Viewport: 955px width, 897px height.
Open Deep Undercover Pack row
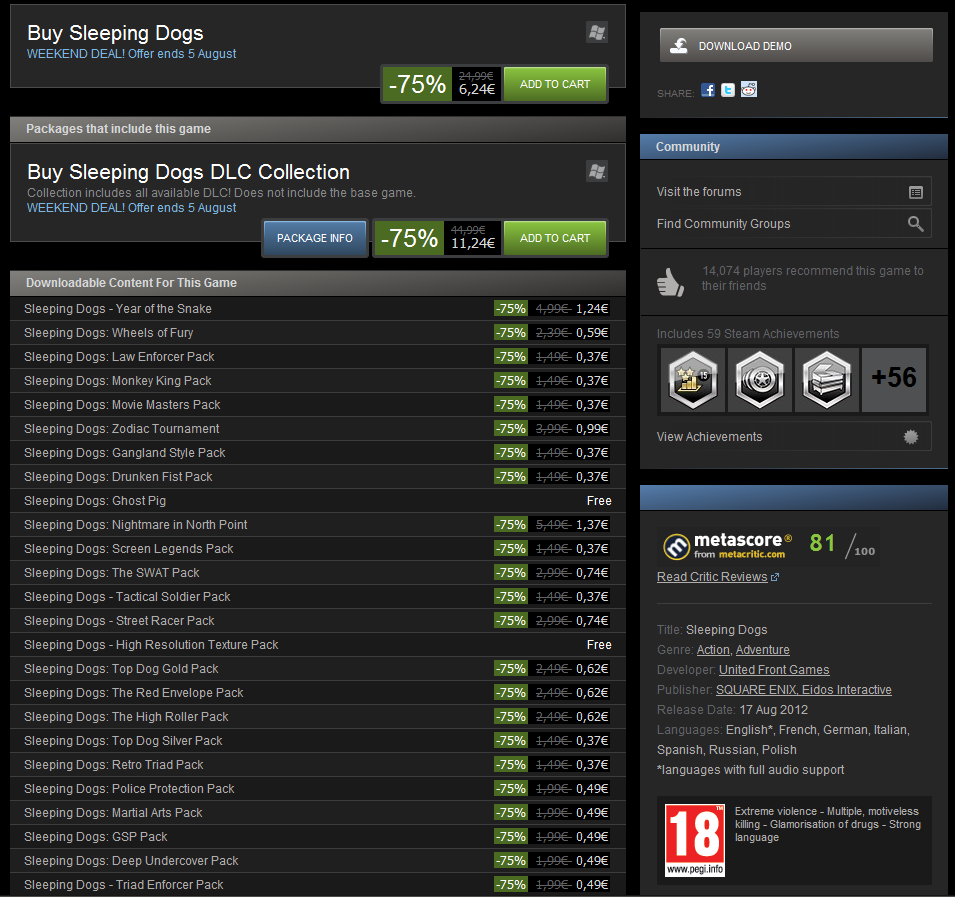pyautogui.click(x=317, y=861)
